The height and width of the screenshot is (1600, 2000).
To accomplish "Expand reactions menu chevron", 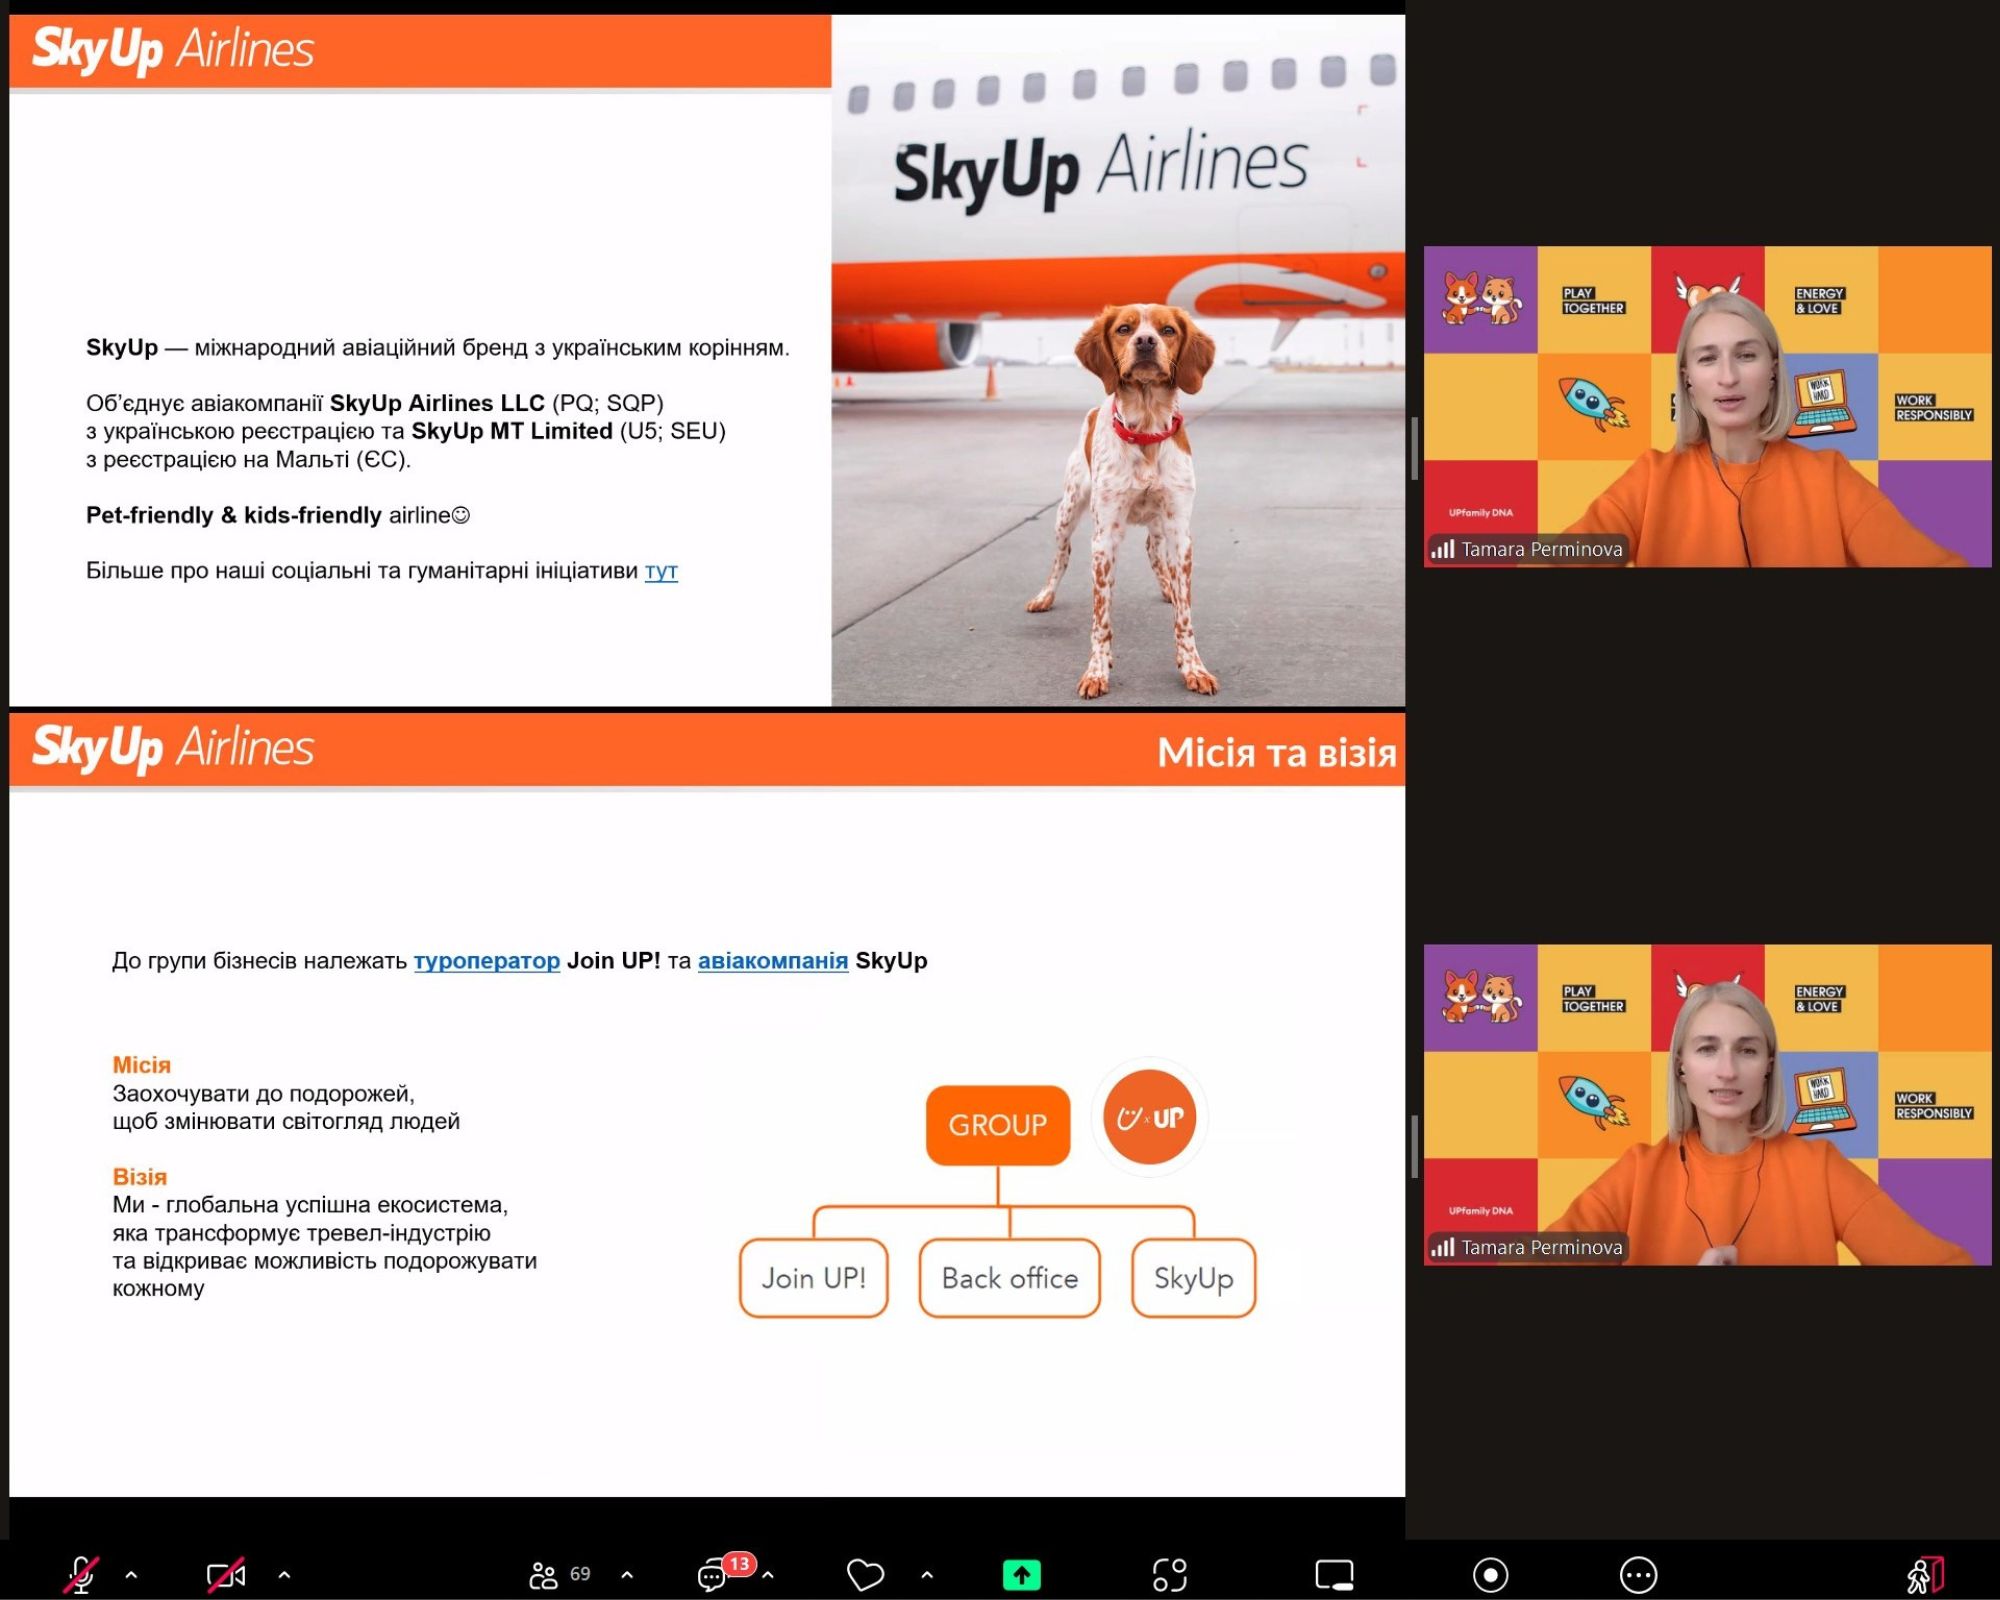I will tap(927, 1575).
